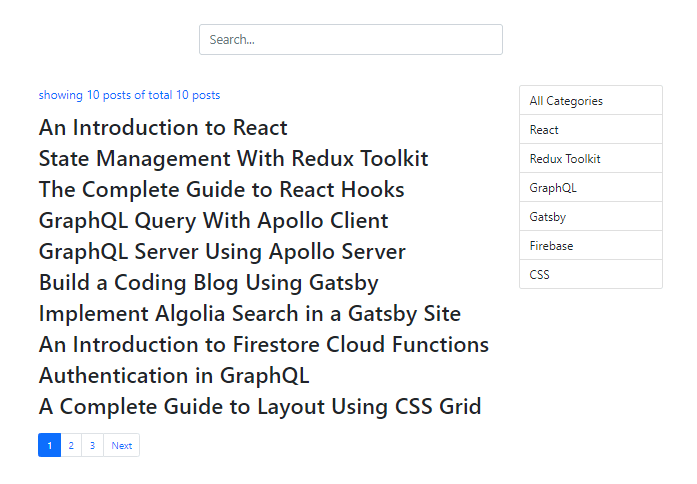Choose the GraphQL category

click(x=590, y=188)
